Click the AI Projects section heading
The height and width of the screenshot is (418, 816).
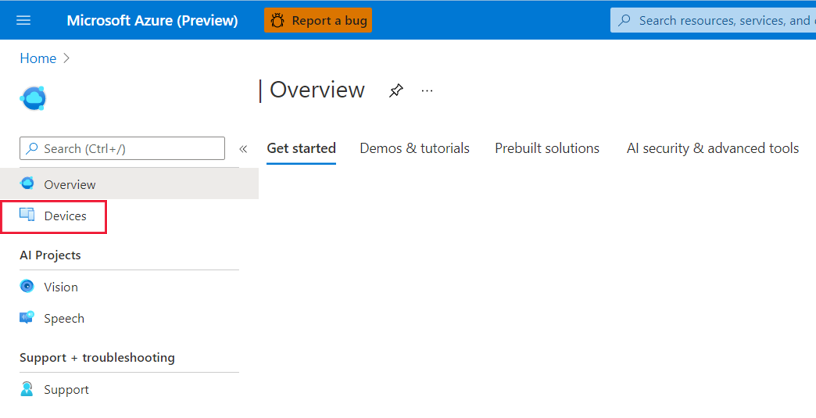(50, 255)
